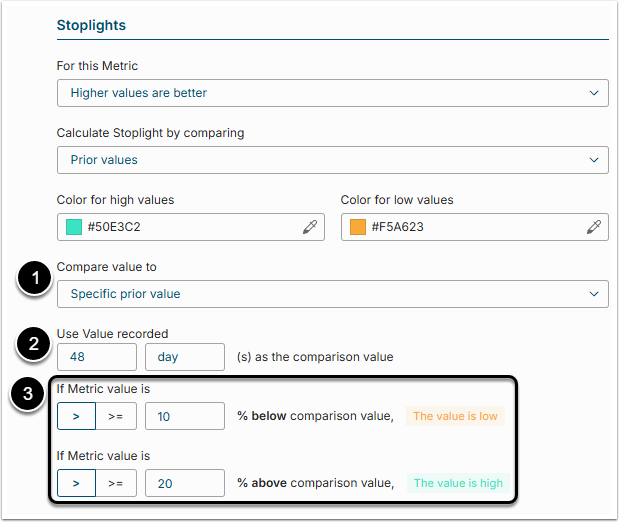Click 'The value is low' label

click(x=455, y=416)
